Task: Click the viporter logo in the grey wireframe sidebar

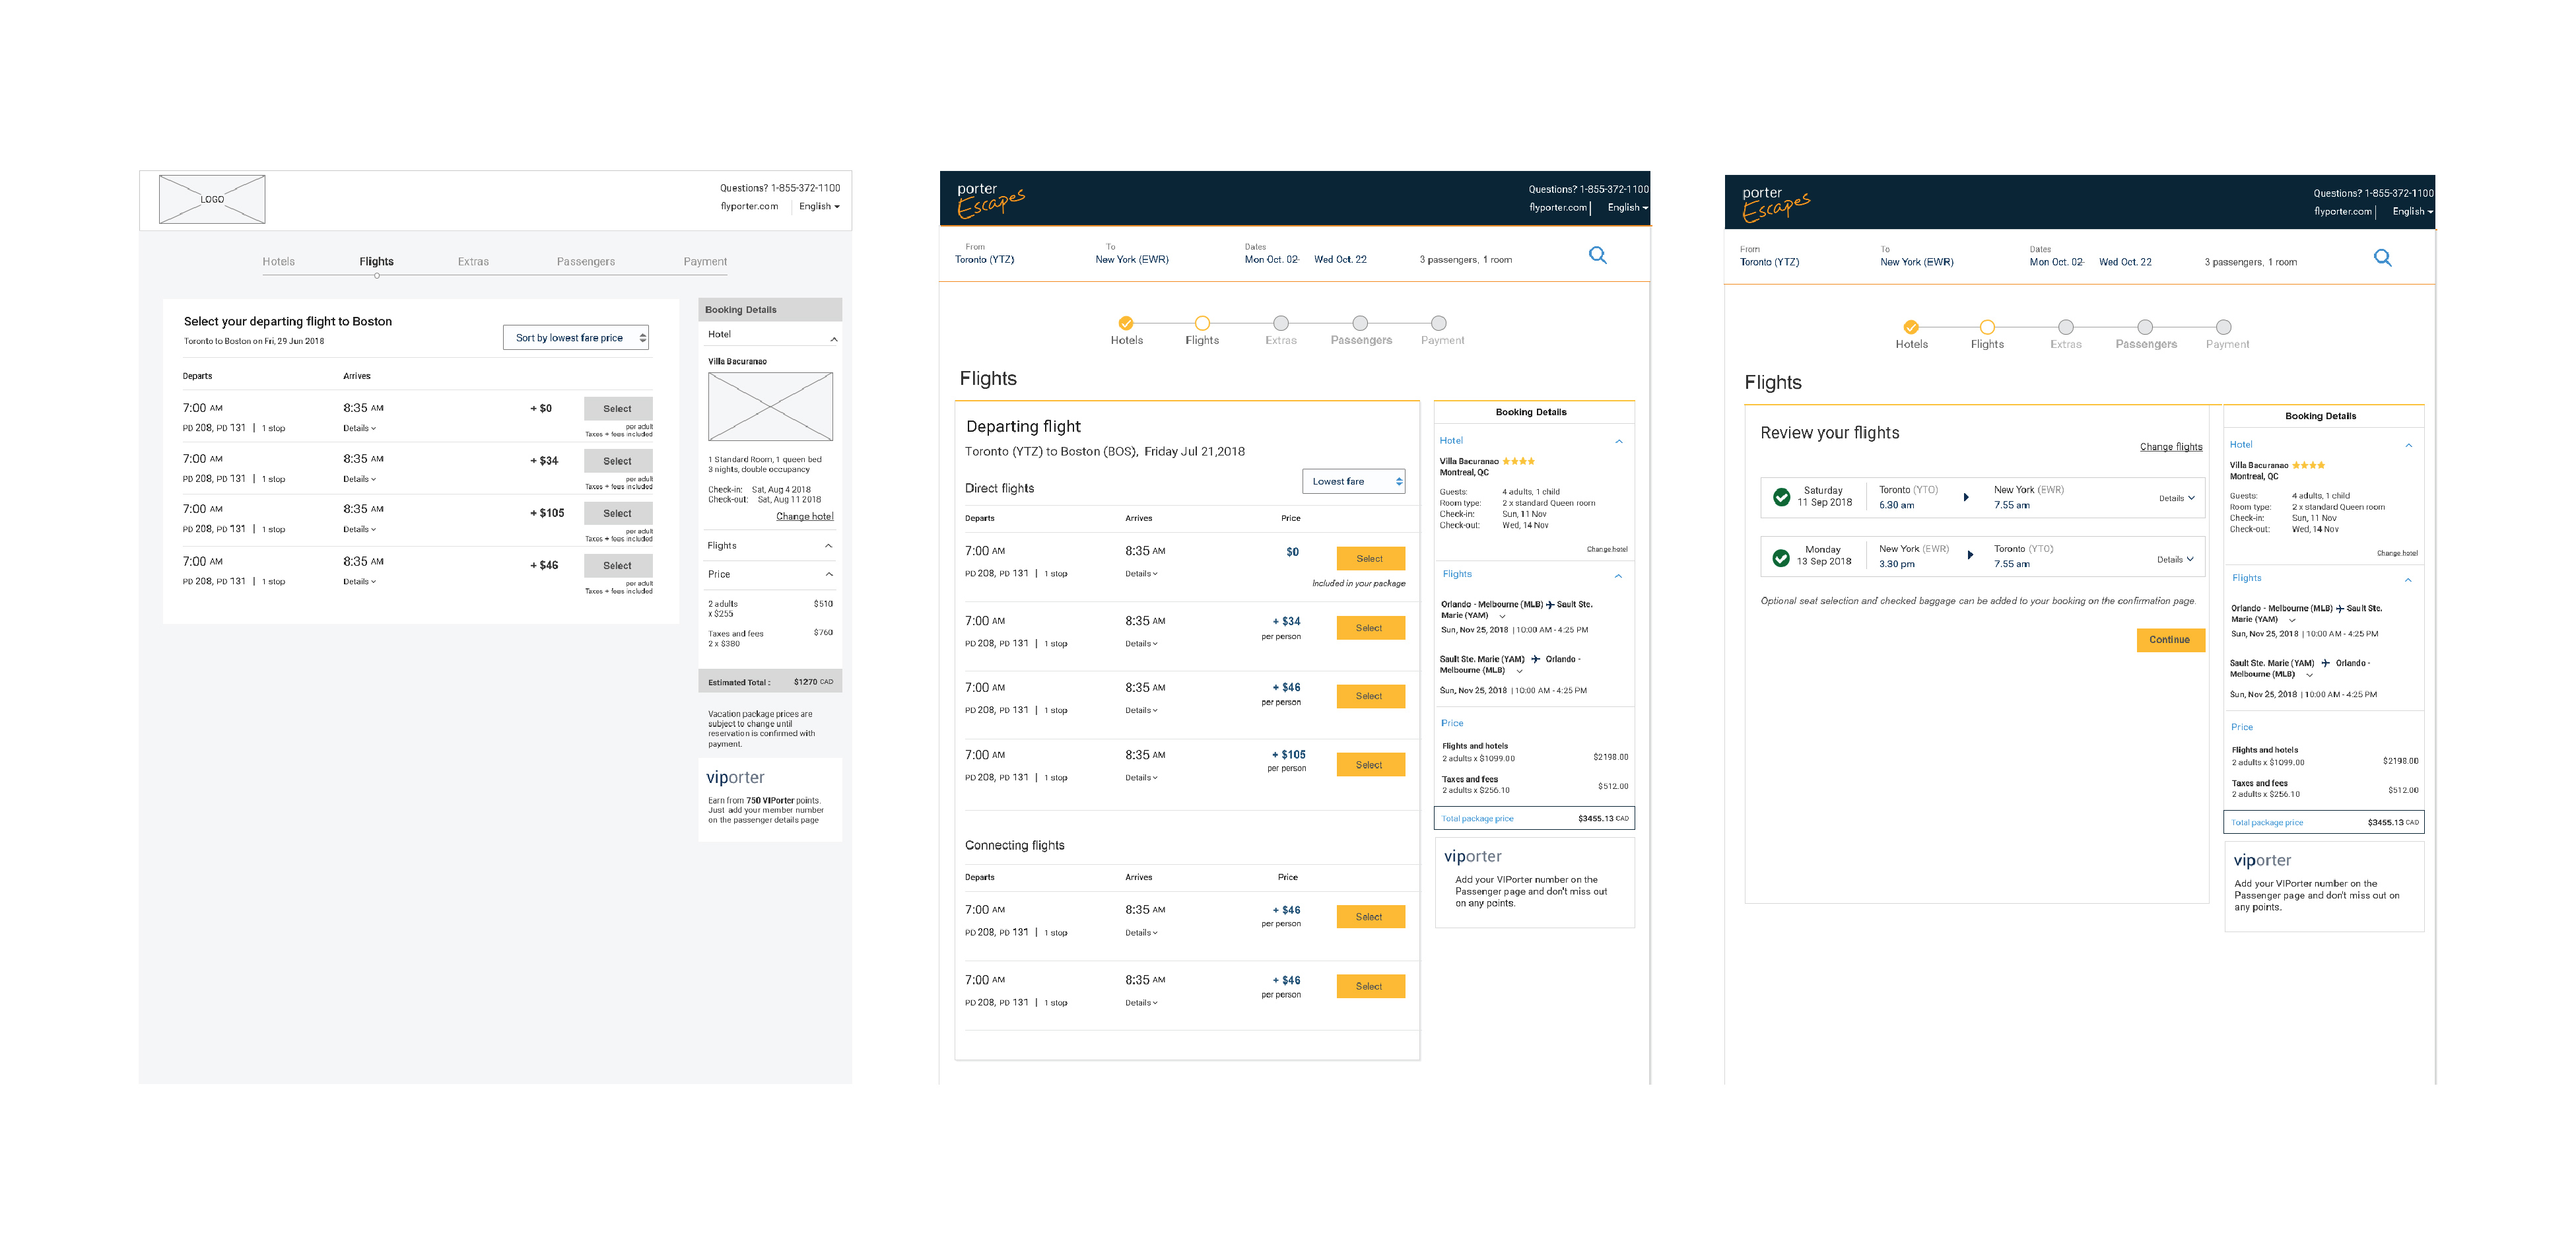Action: pos(735,778)
